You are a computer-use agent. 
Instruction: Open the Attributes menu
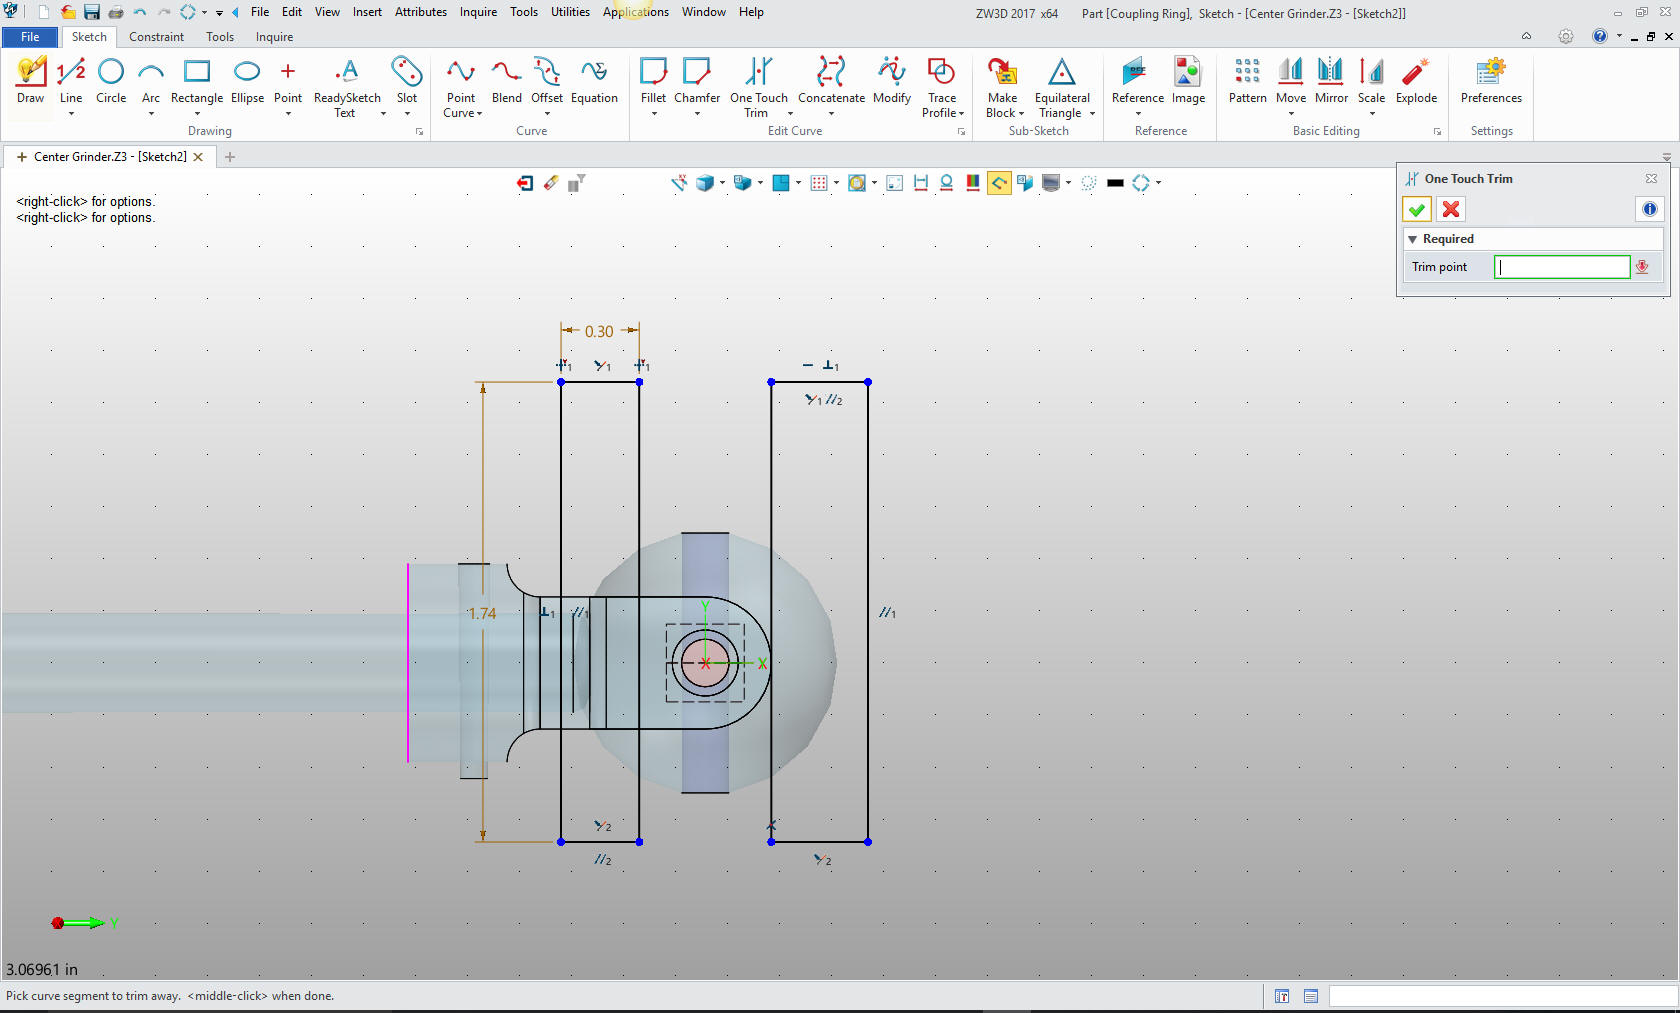(x=420, y=12)
